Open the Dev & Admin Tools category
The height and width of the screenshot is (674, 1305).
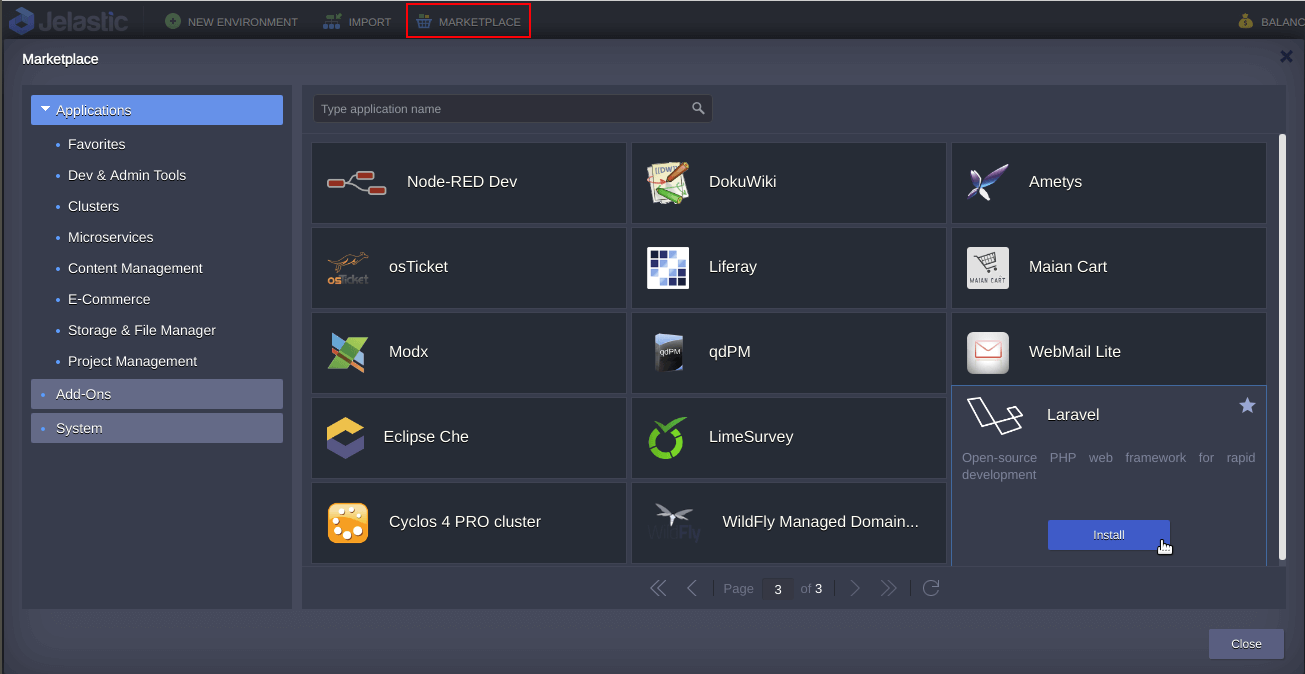click(x=127, y=175)
